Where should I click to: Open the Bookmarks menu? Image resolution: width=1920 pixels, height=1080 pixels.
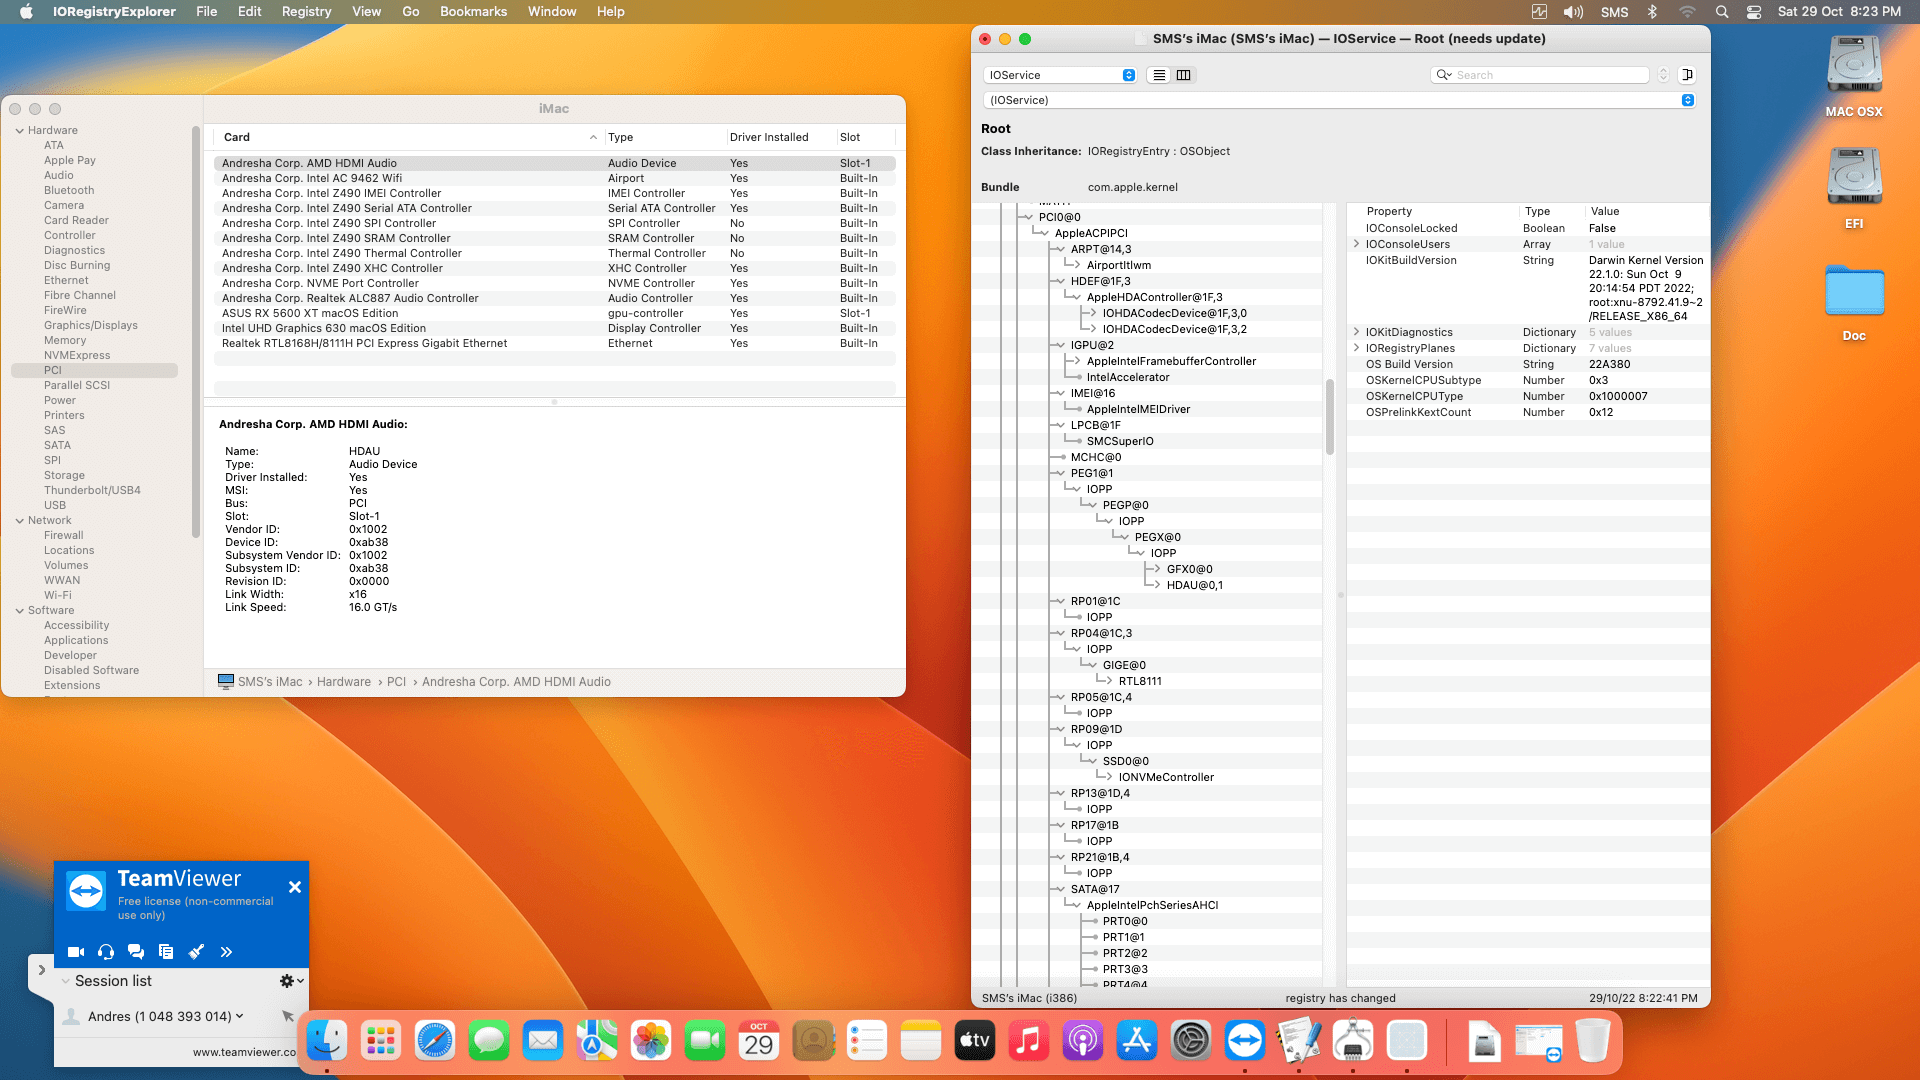473,12
